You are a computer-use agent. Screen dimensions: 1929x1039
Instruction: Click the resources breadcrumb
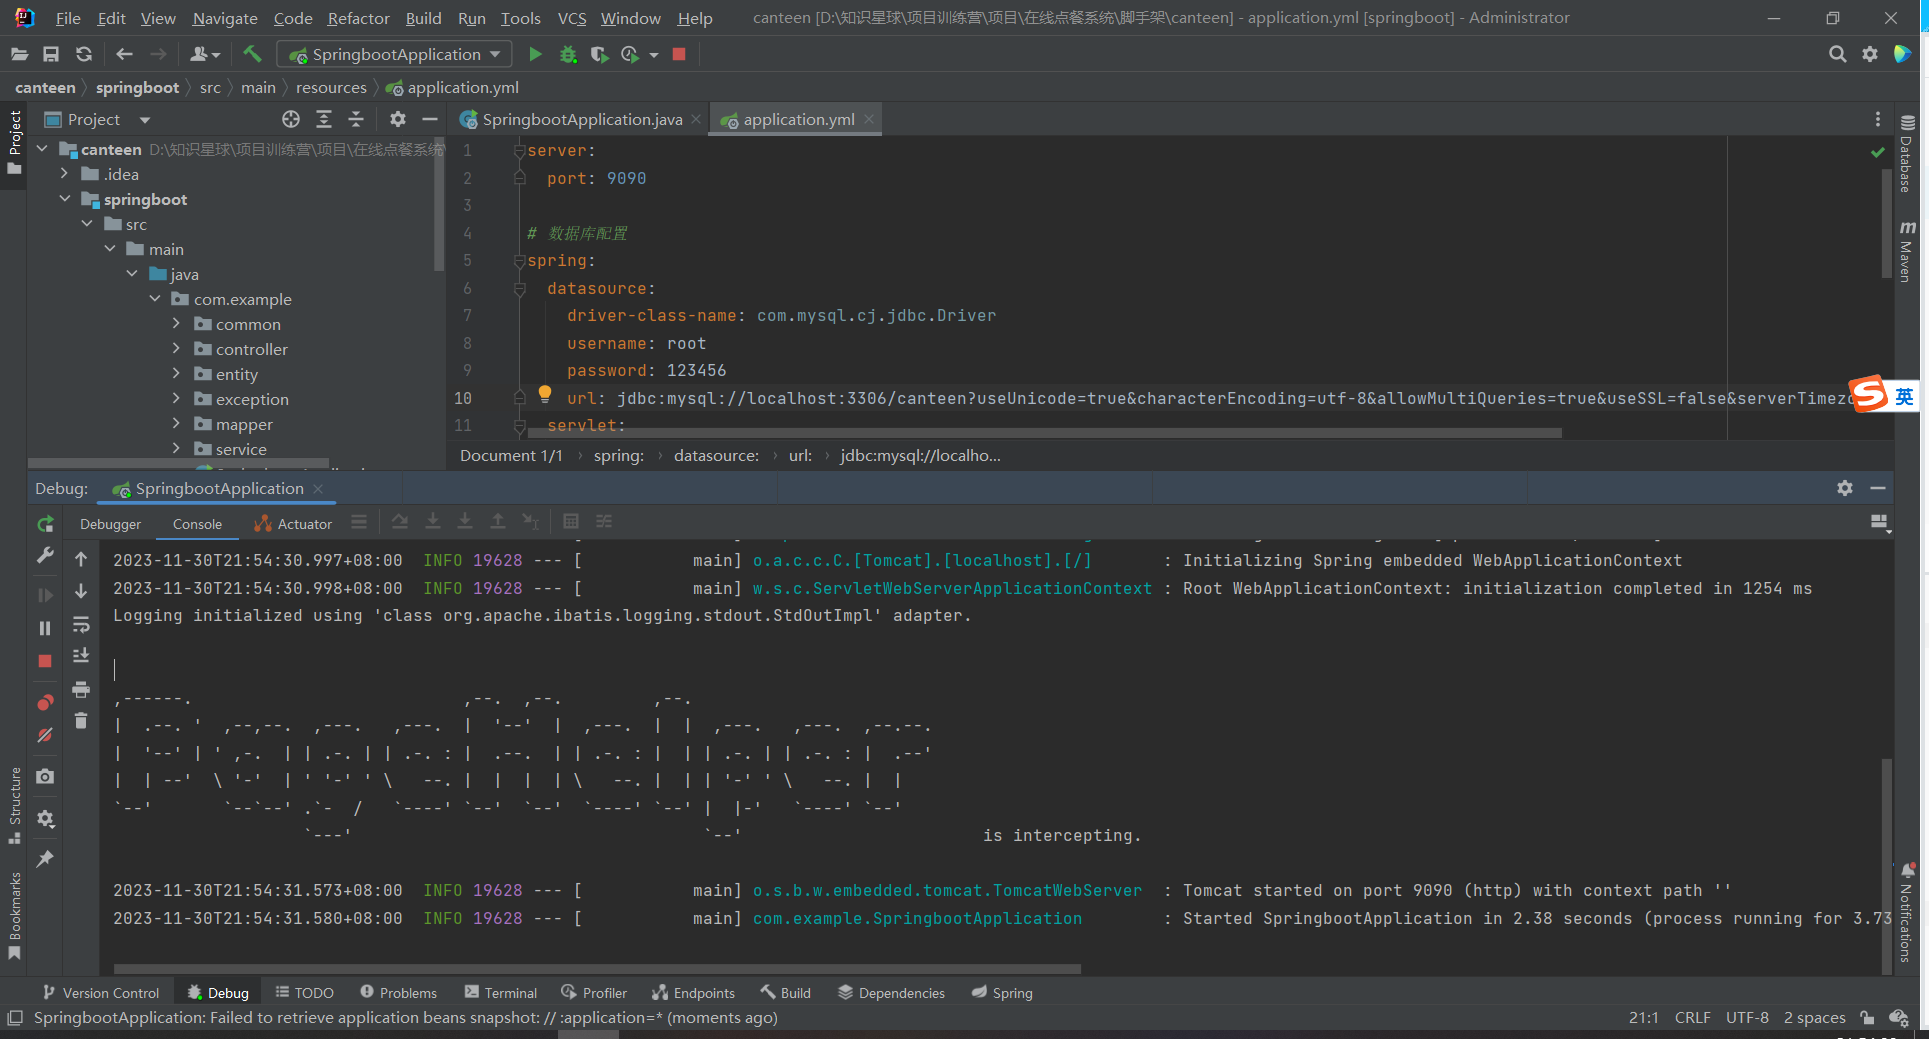331,88
